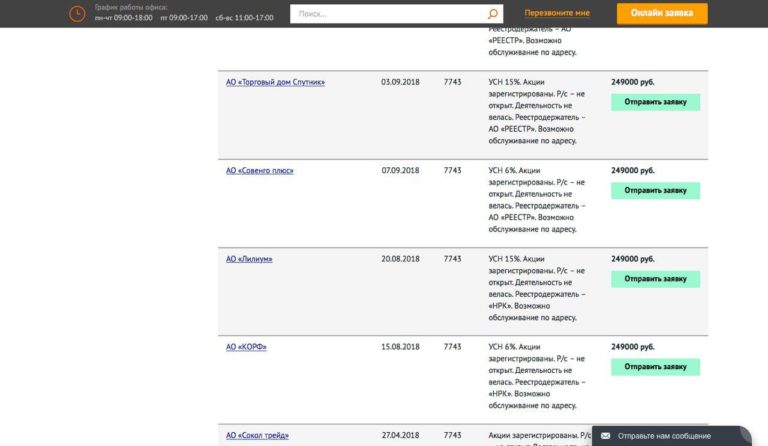Click the search magnifier icon

pos(493,14)
